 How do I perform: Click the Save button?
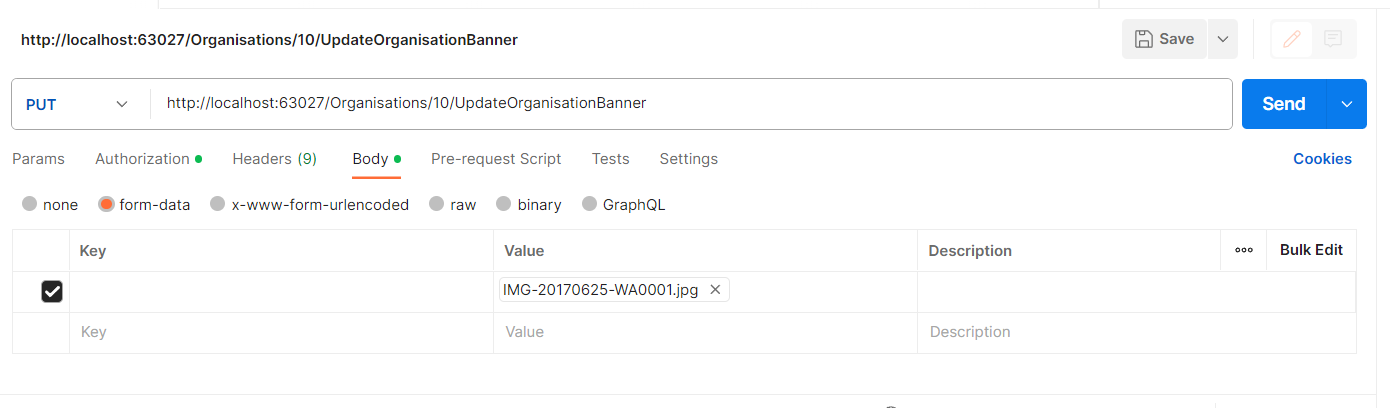(1165, 39)
